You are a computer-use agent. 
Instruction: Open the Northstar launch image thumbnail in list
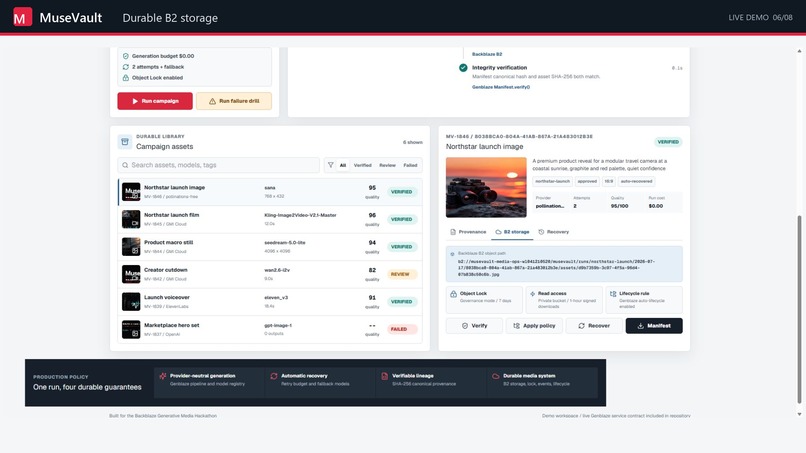[131, 192]
